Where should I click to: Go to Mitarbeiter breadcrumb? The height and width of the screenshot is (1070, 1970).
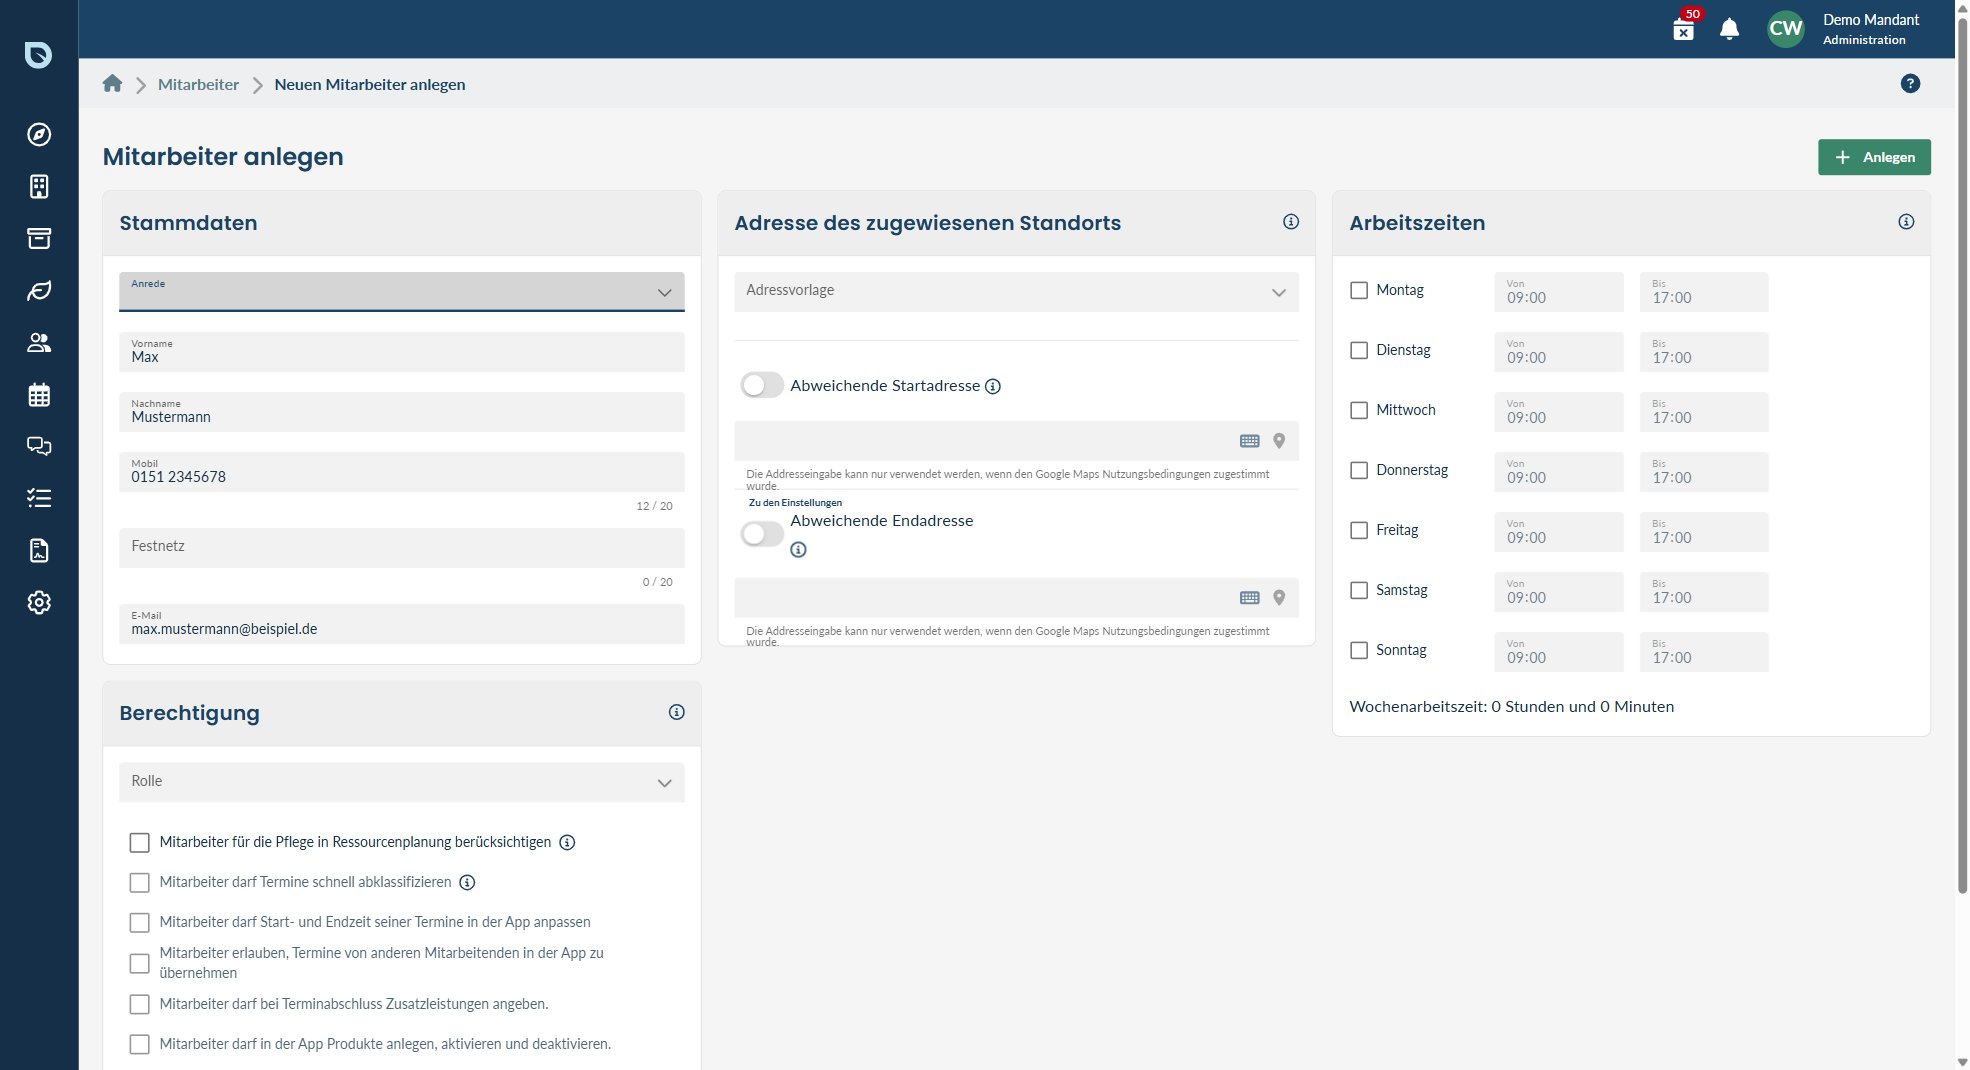[x=198, y=85]
